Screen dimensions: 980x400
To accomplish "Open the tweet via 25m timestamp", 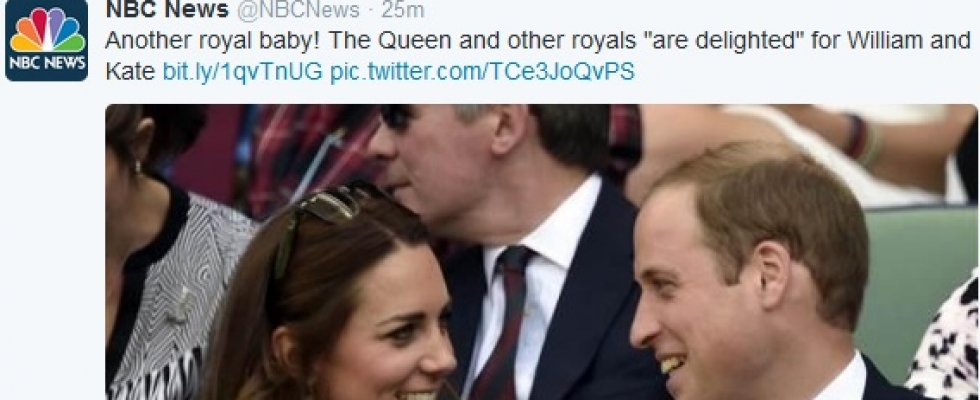I will click(x=402, y=9).
